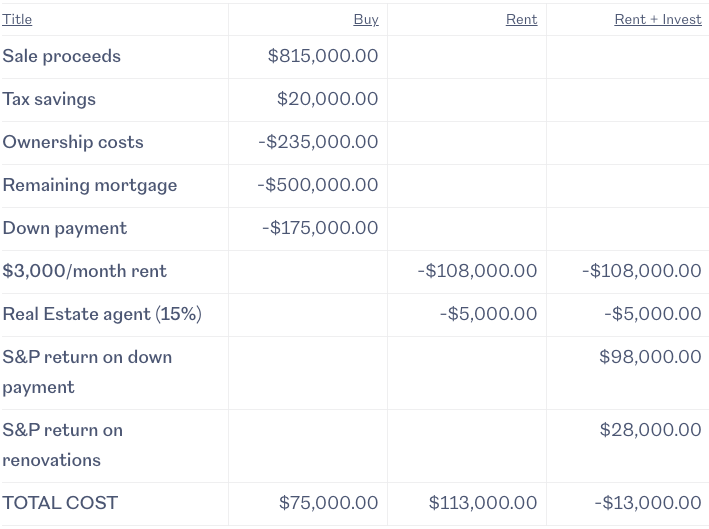Select the Down payment -$175,000.00 cell
The height and width of the screenshot is (529, 709).
click(x=320, y=228)
